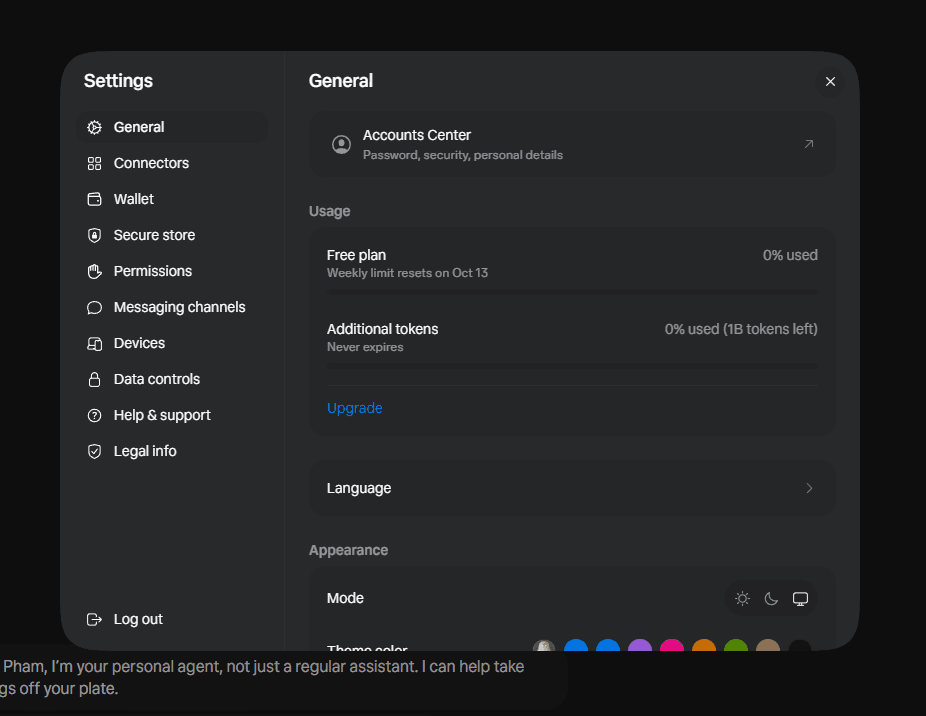Go to Help & support section
The image size is (926, 716).
point(172,415)
